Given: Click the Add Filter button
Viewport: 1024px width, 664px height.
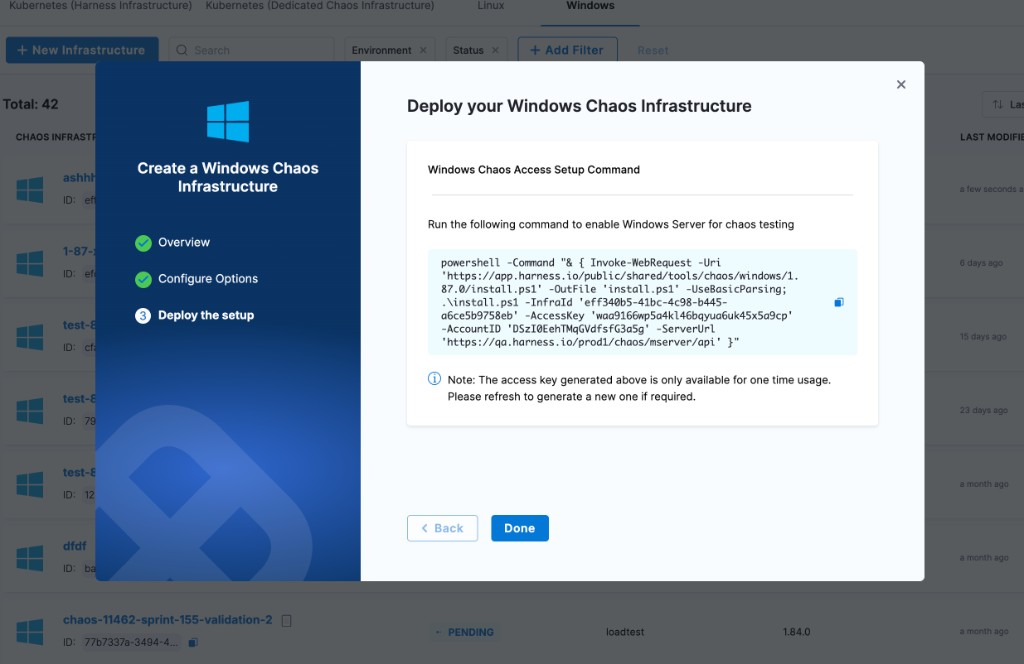Looking at the screenshot, I should pyautogui.click(x=568, y=50).
